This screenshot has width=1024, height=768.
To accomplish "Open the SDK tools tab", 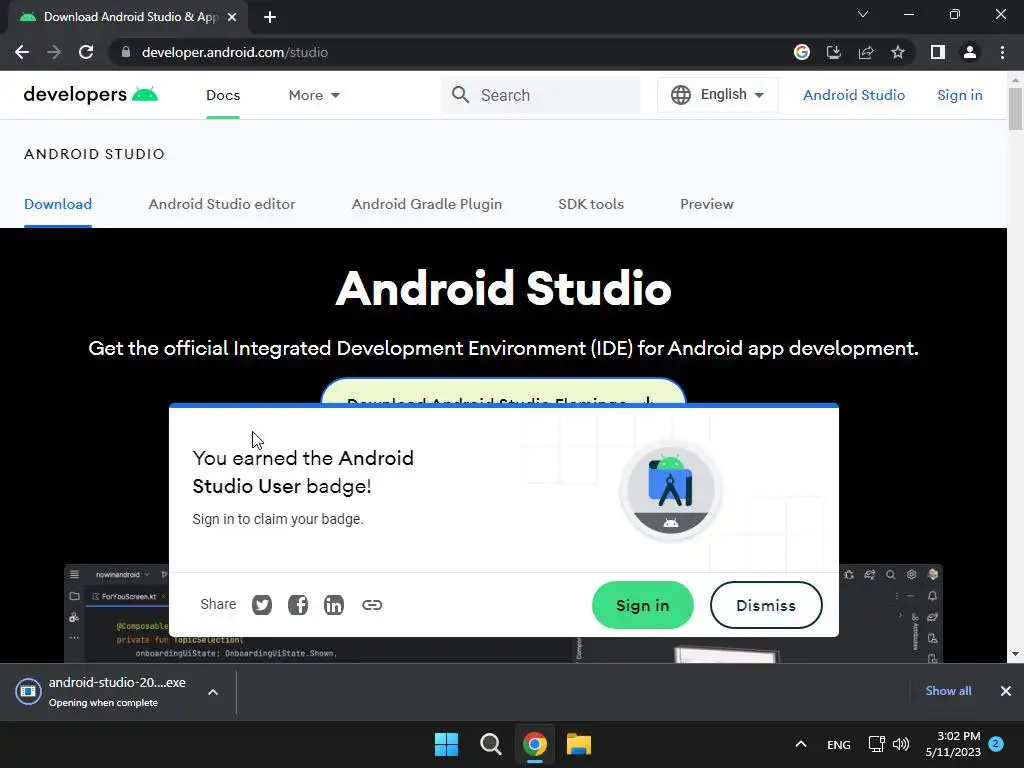I will [591, 204].
